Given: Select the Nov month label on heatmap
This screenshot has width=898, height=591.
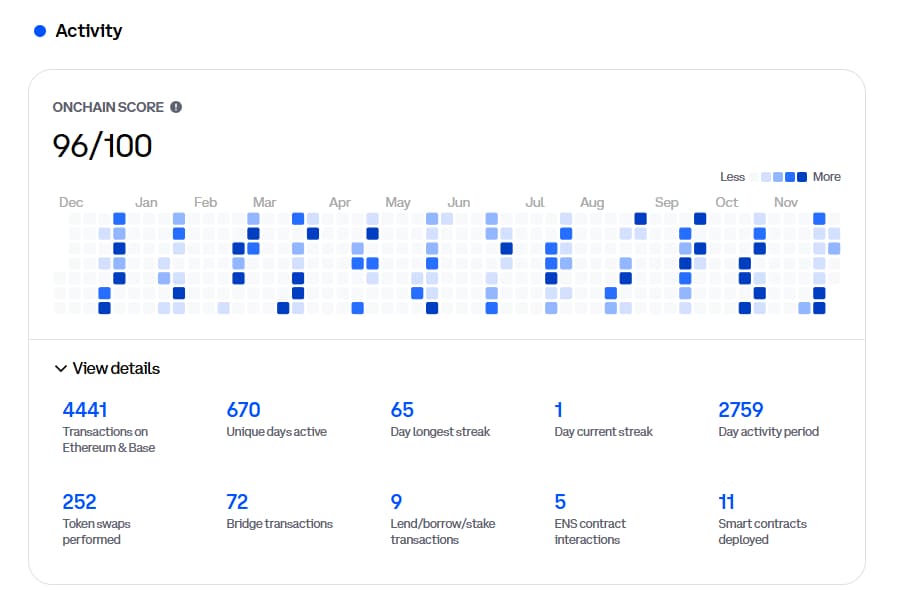Looking at the screenshot, I should click(x=786, y=202).
